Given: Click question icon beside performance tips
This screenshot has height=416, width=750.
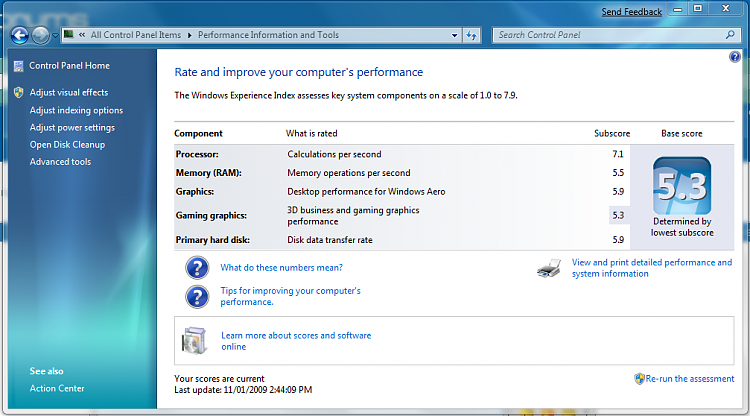Looking at the screenshot, I should [x=197, y=297].
